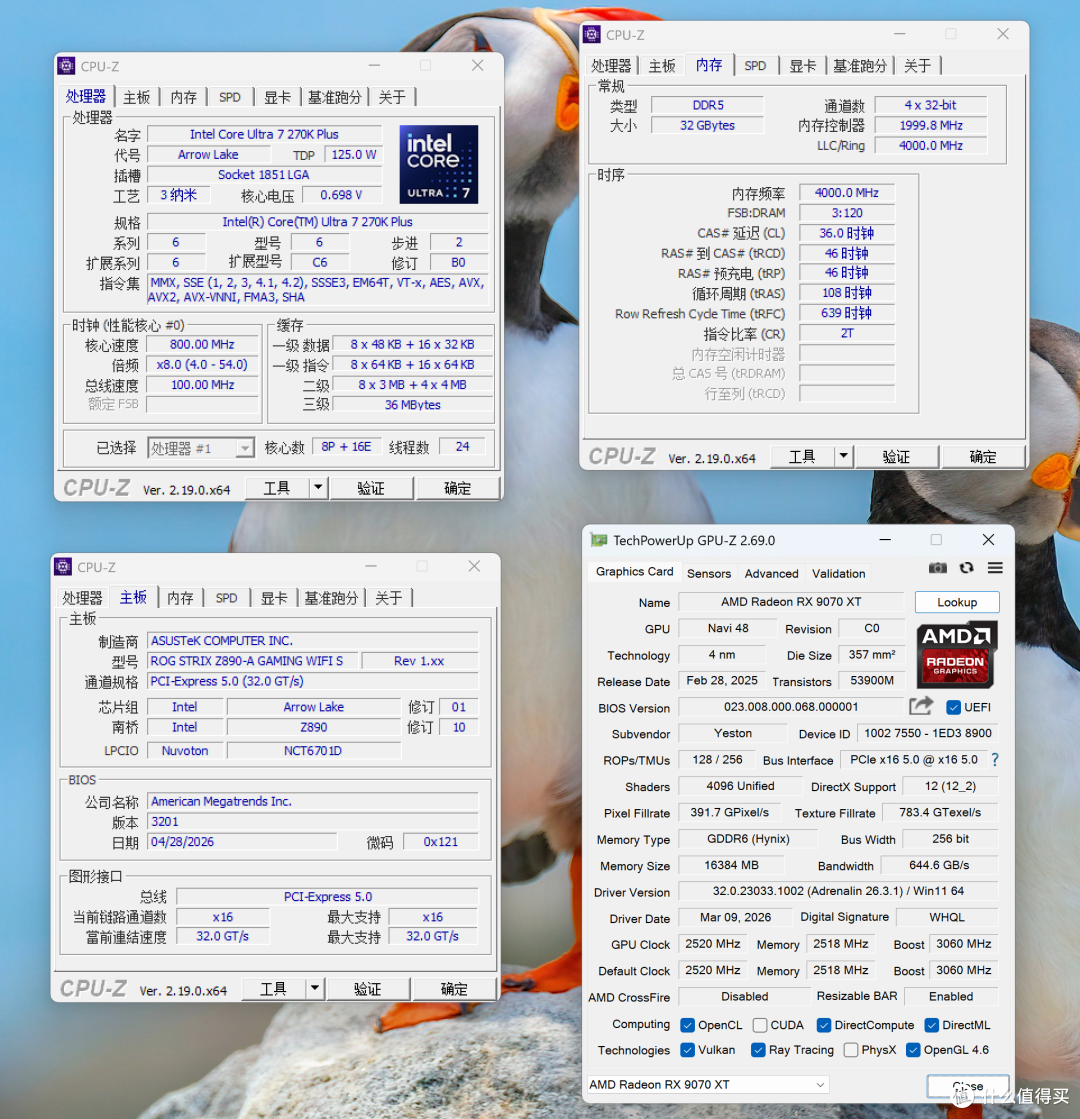Click the Resizable BAR value Enabled

click(951, 996)
